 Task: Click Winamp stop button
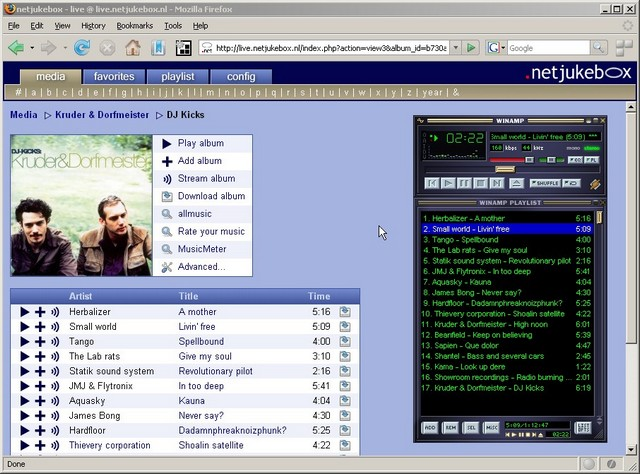tap(480, 183)
